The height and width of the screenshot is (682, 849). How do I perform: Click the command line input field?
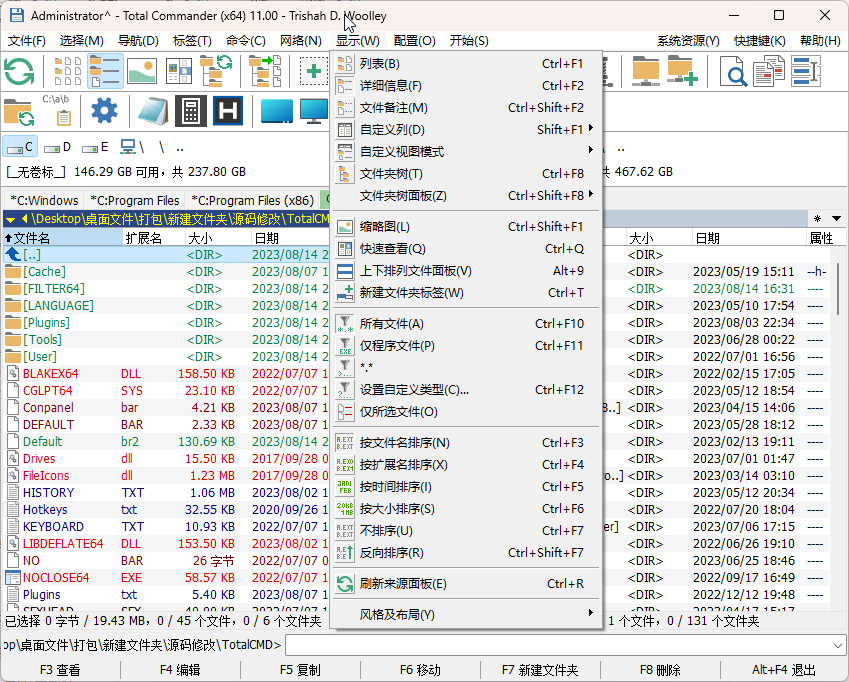(558, 645)
